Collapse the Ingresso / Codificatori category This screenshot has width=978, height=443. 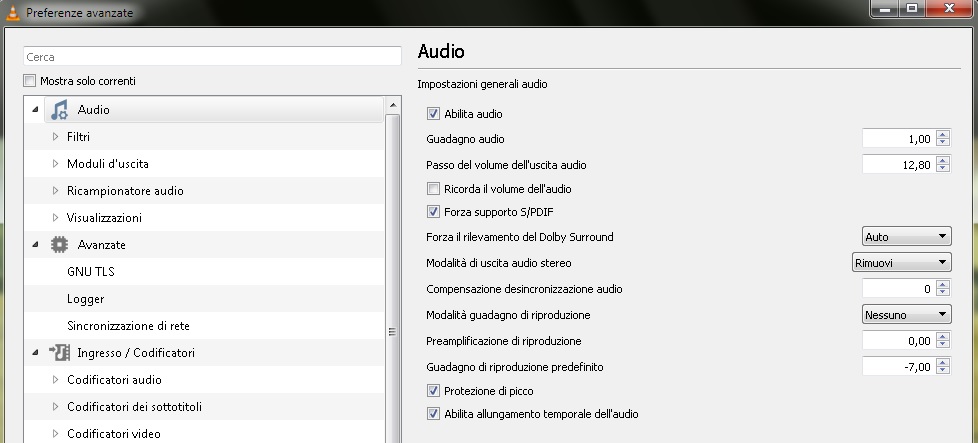35,353
